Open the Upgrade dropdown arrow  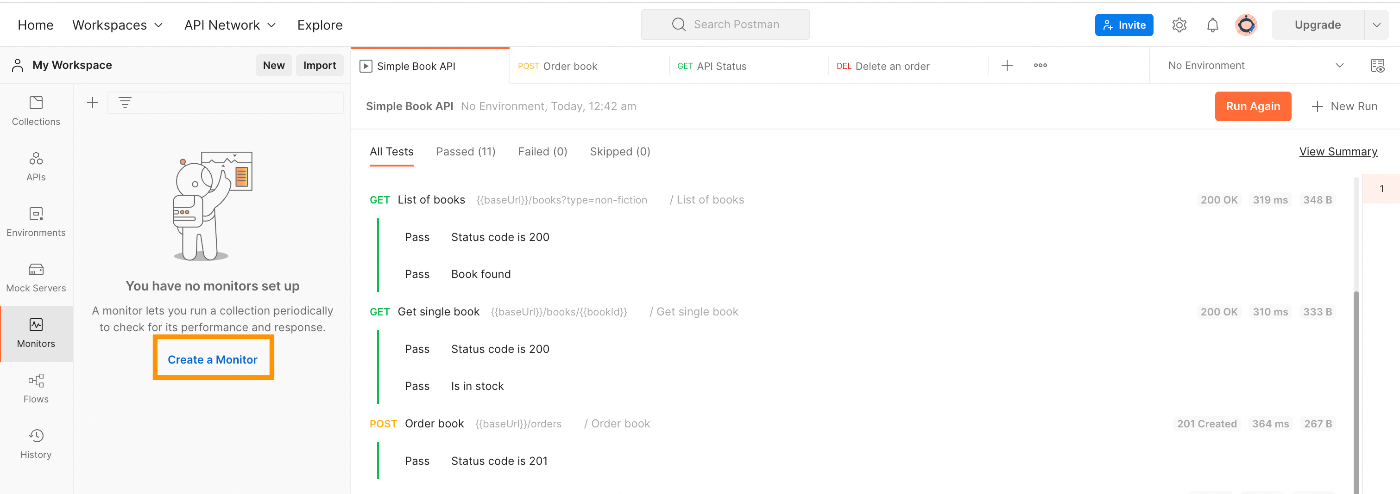click(1376, 25)
